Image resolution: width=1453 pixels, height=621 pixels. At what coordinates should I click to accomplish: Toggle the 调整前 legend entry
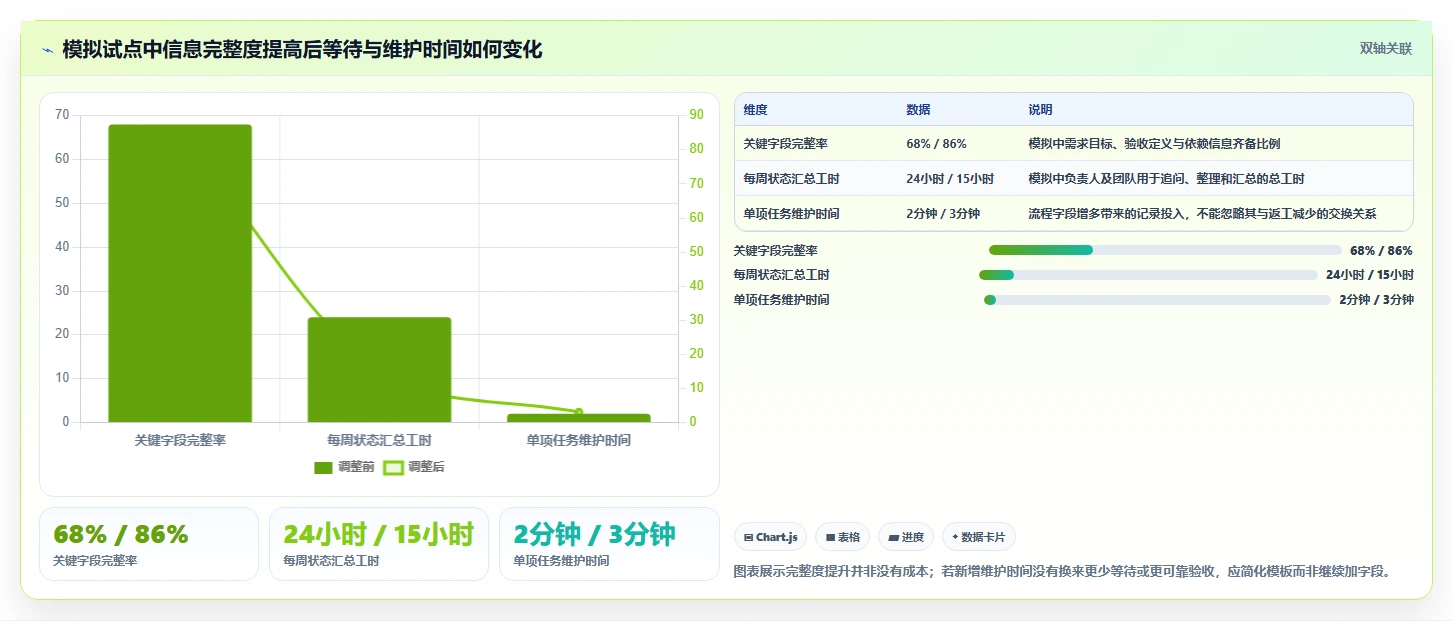(x=344, y=467)
